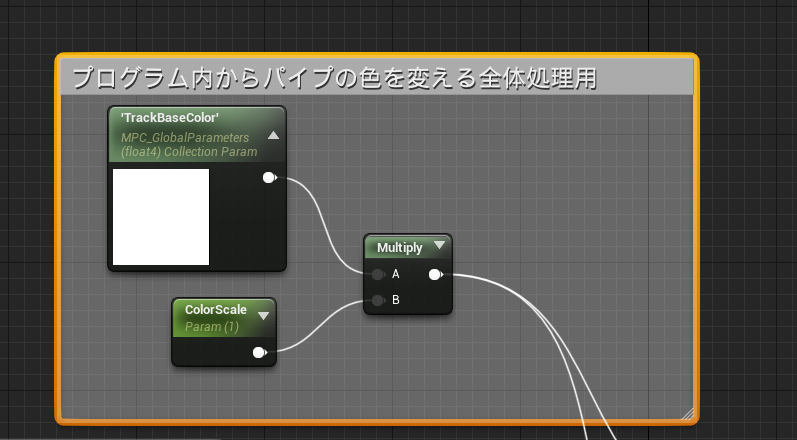Viewport: 797px width, 440px height.
Task: Select the 'TrackBaseColor' node title
Action: pos(170,118)
